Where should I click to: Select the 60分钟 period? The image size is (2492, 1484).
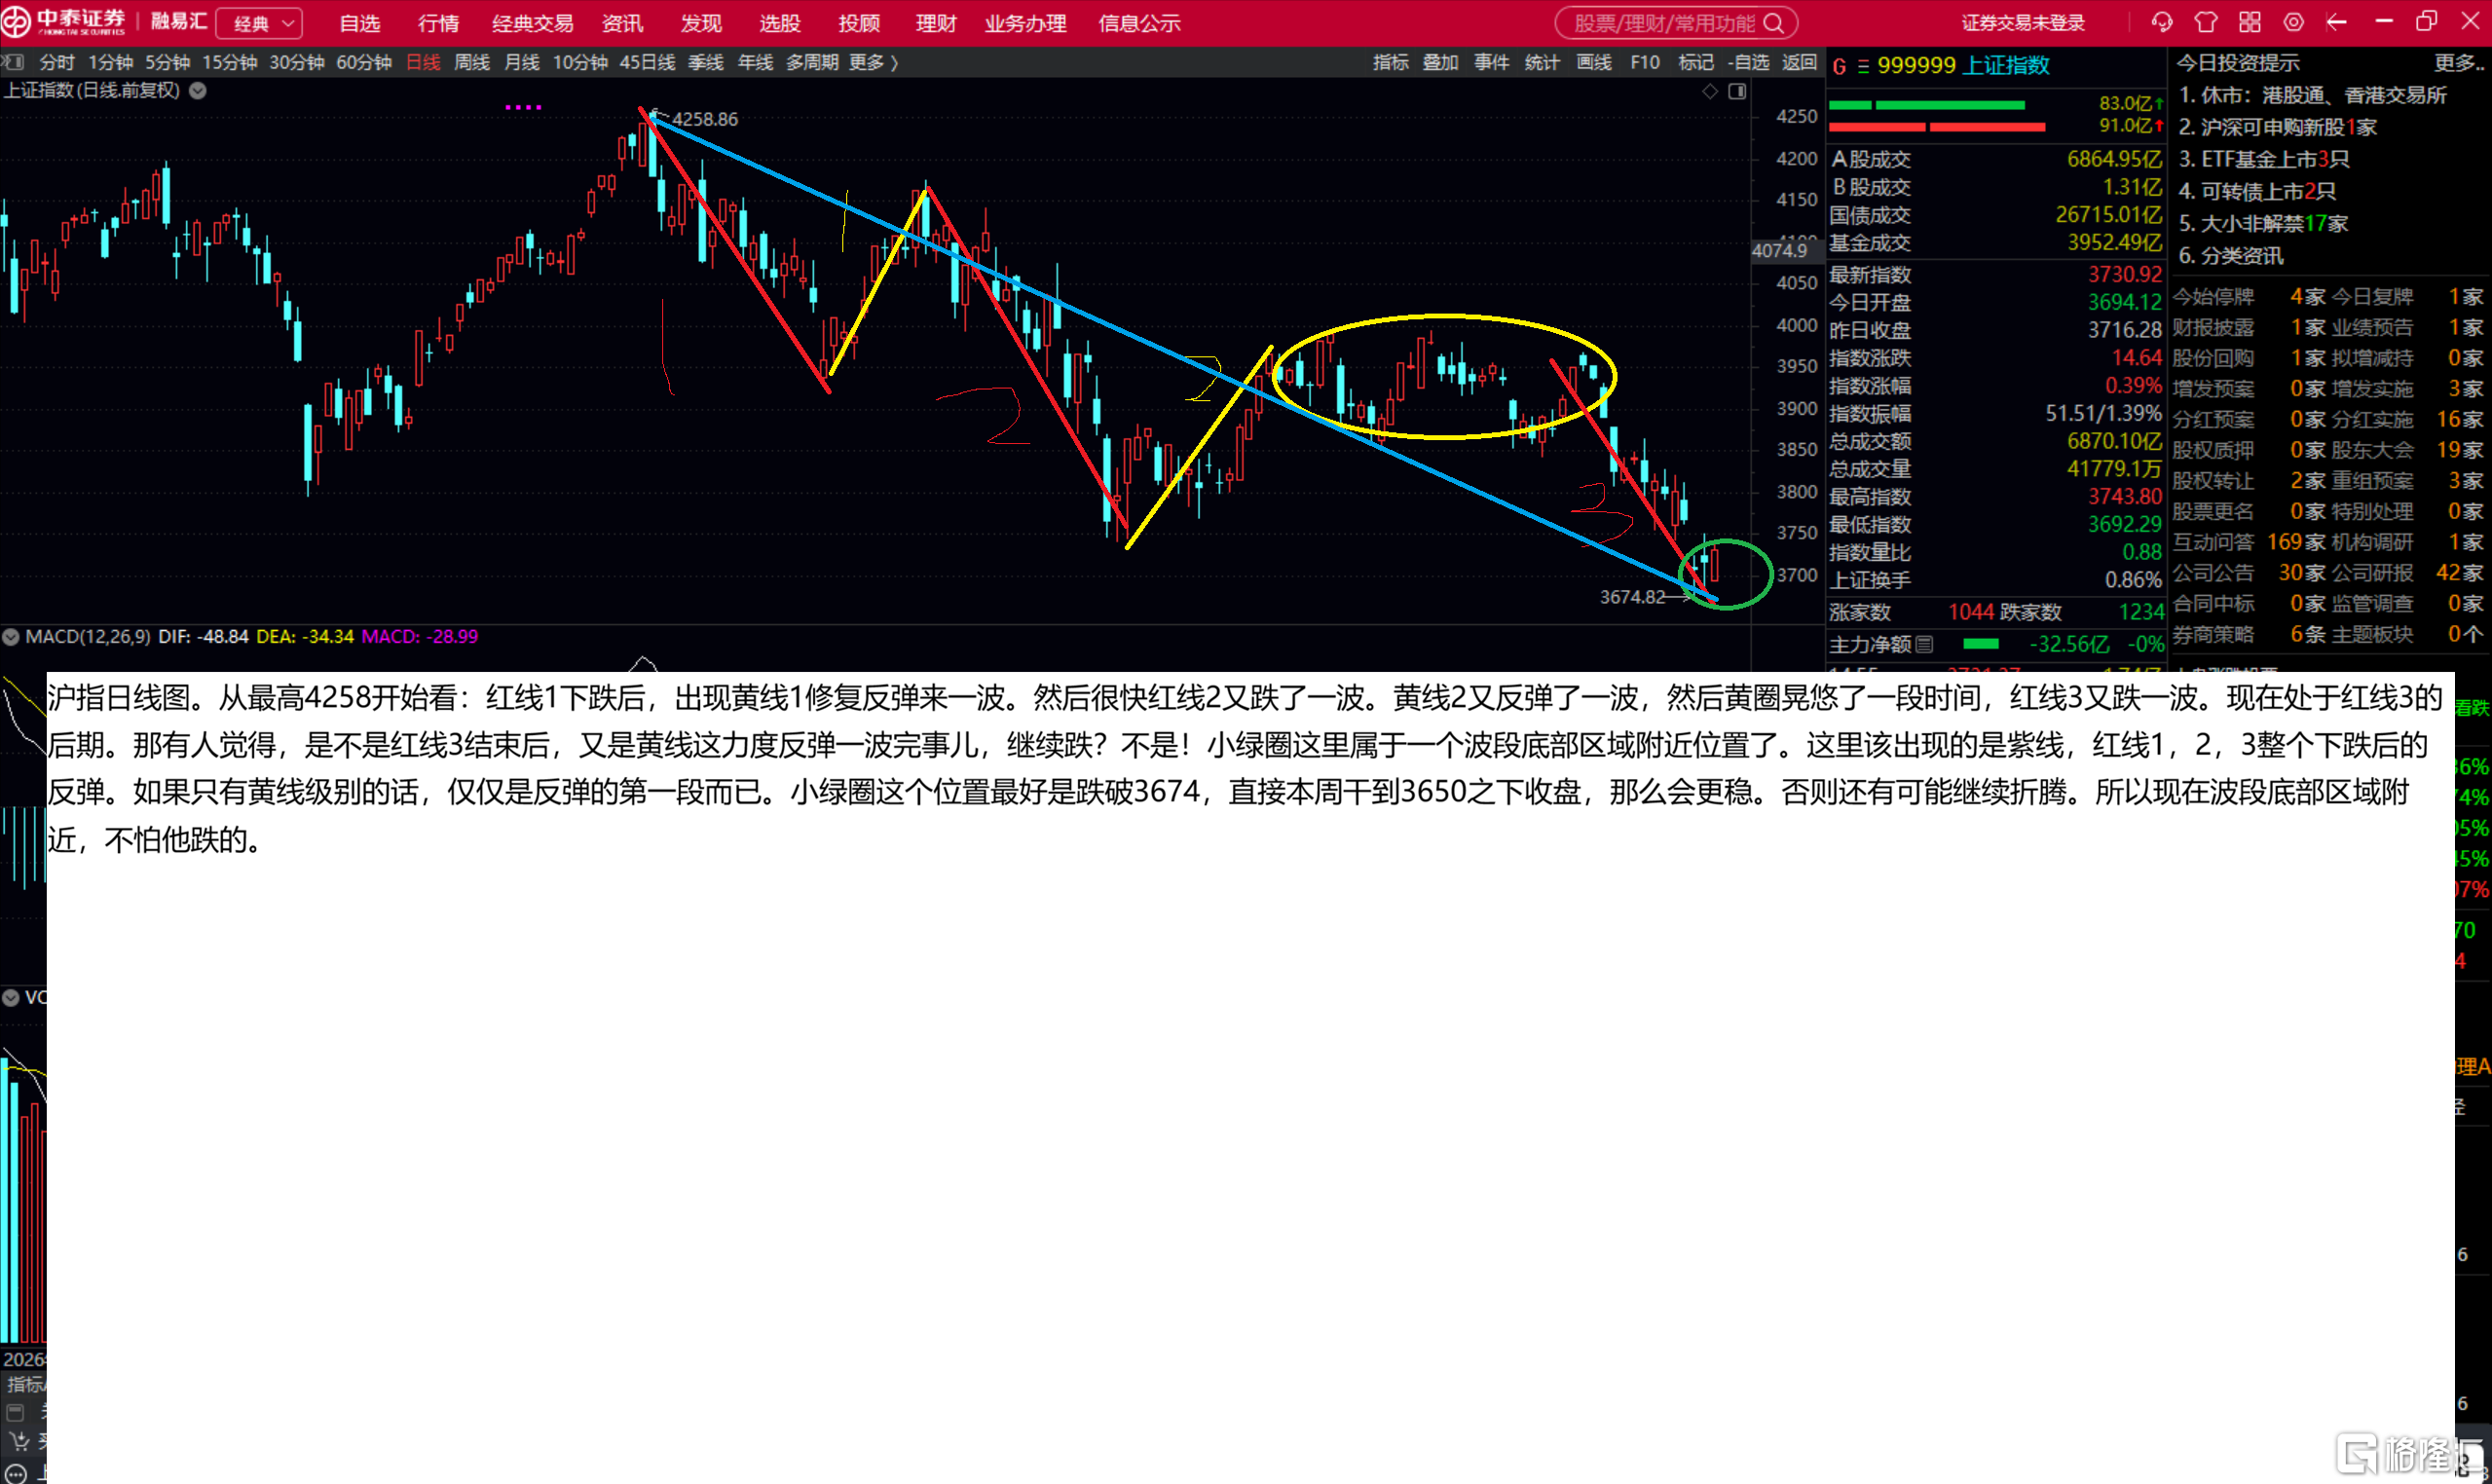364,62
